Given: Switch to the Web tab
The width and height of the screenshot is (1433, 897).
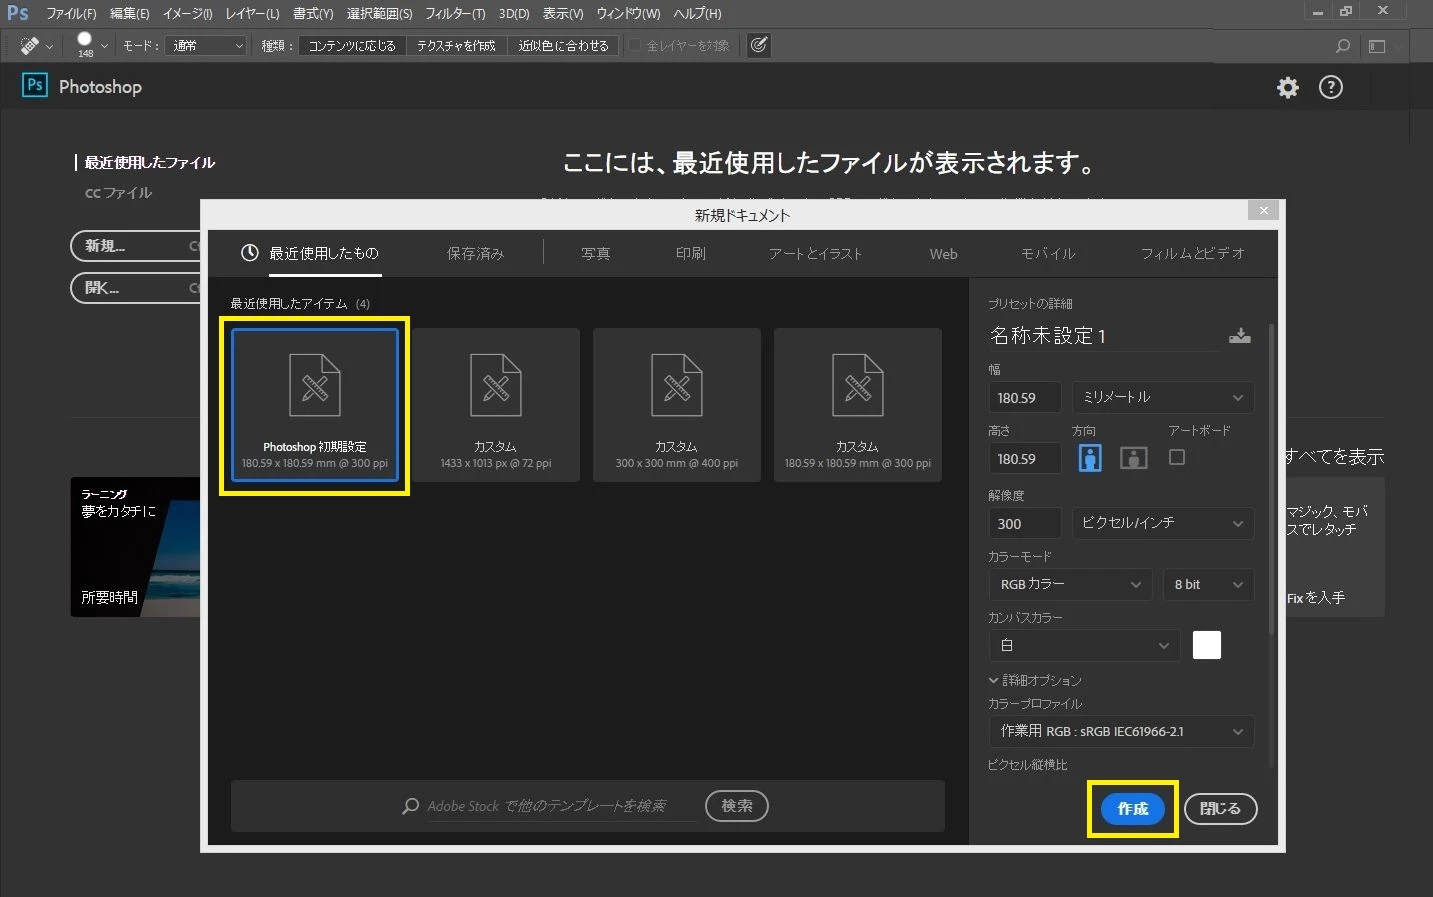Looking at the screenshot, I should pos(943,254).
